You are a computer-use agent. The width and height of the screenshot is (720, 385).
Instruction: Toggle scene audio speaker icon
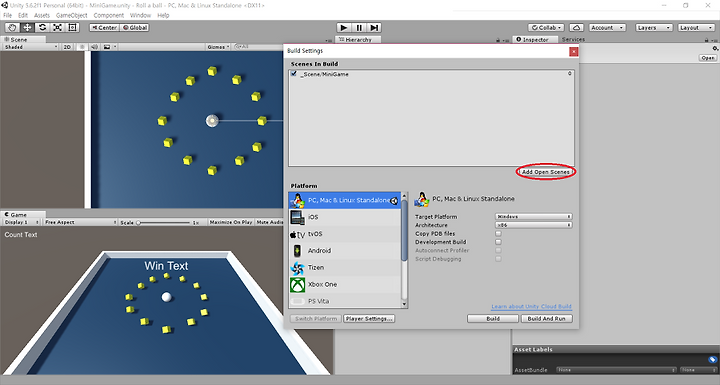pyautogui.click(x=94, y=47)
